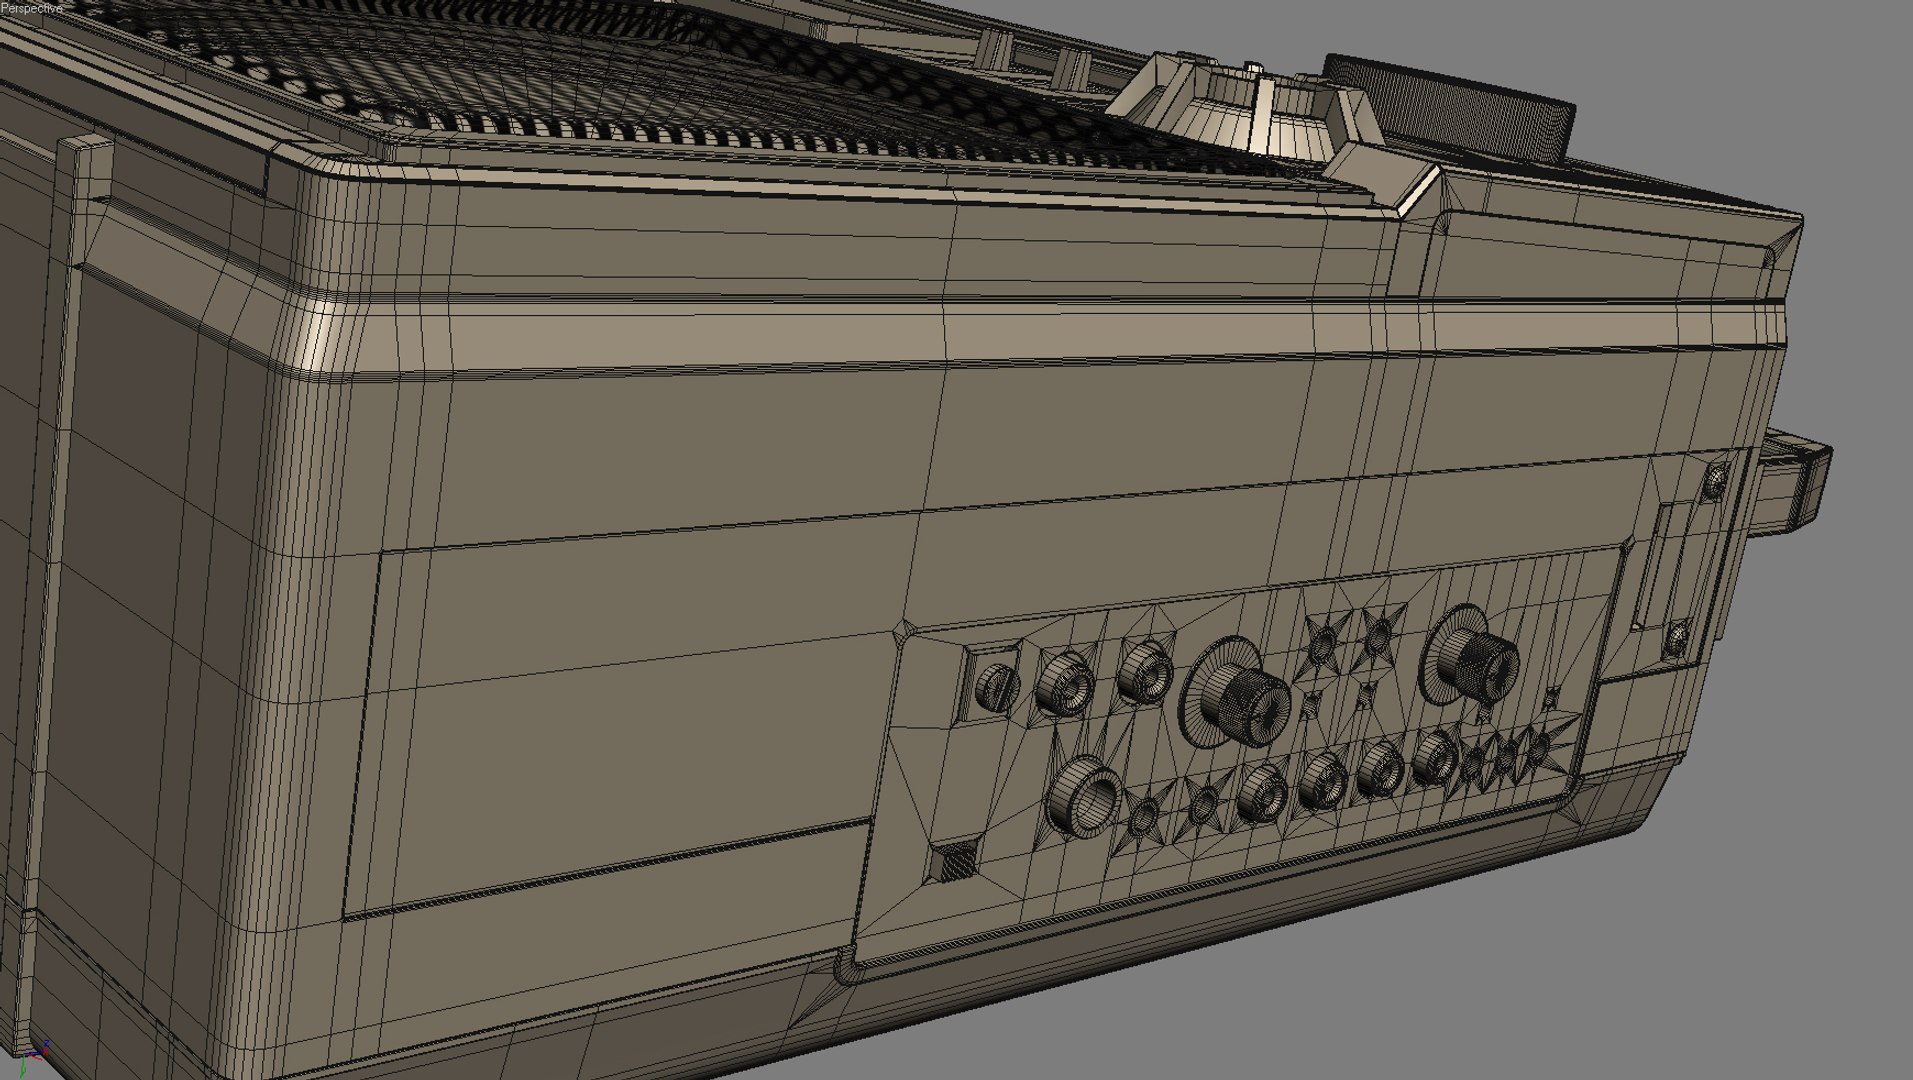This screenshot has height=1080, width=1913.
Task: Open the Perspective viewport label menu
Action: (x=31, y=8)
